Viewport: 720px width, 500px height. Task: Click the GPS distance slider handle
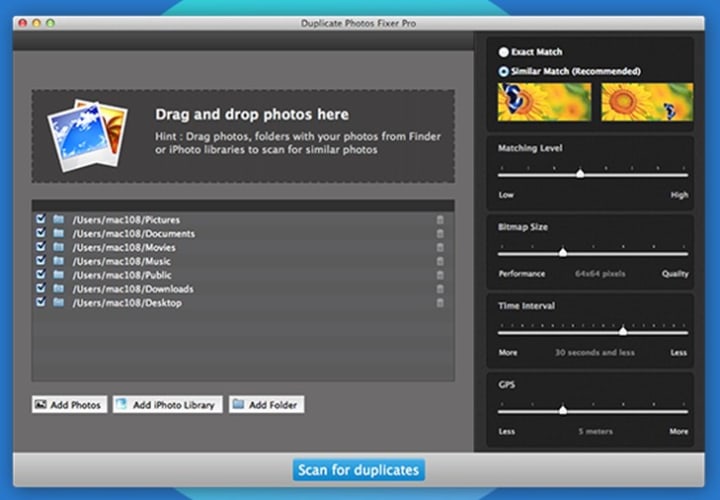(563, 410)
